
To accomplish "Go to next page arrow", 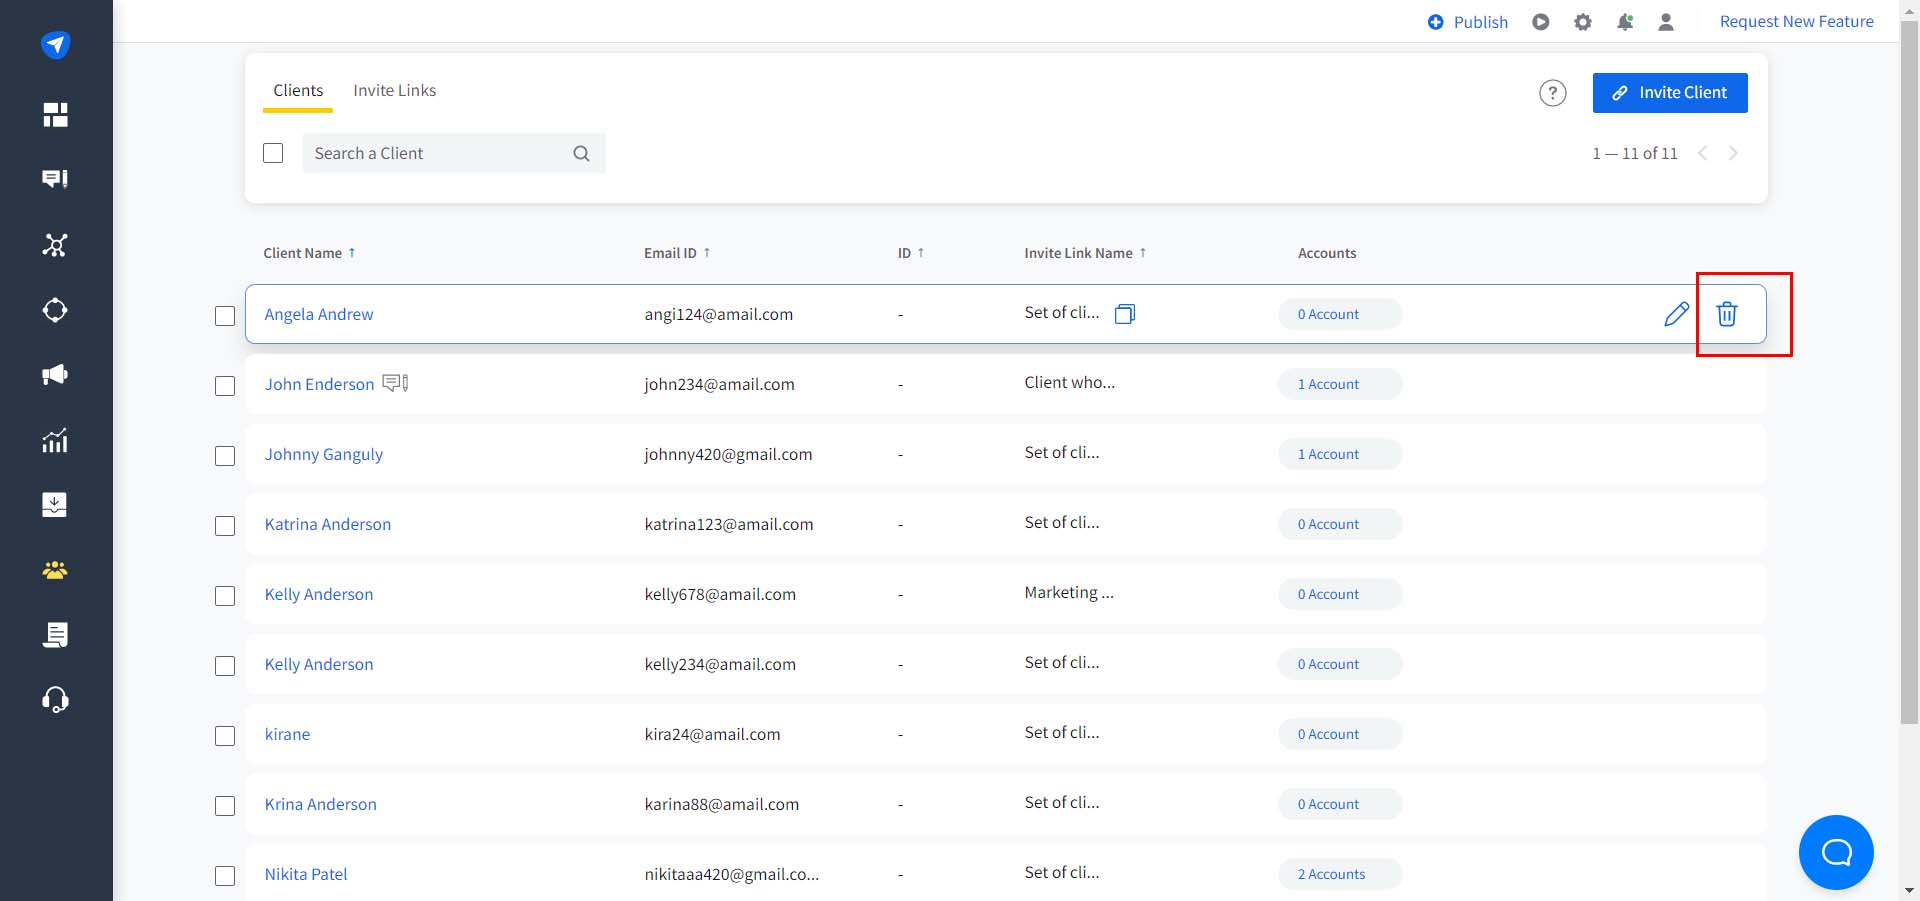I will pos(1733,153).
